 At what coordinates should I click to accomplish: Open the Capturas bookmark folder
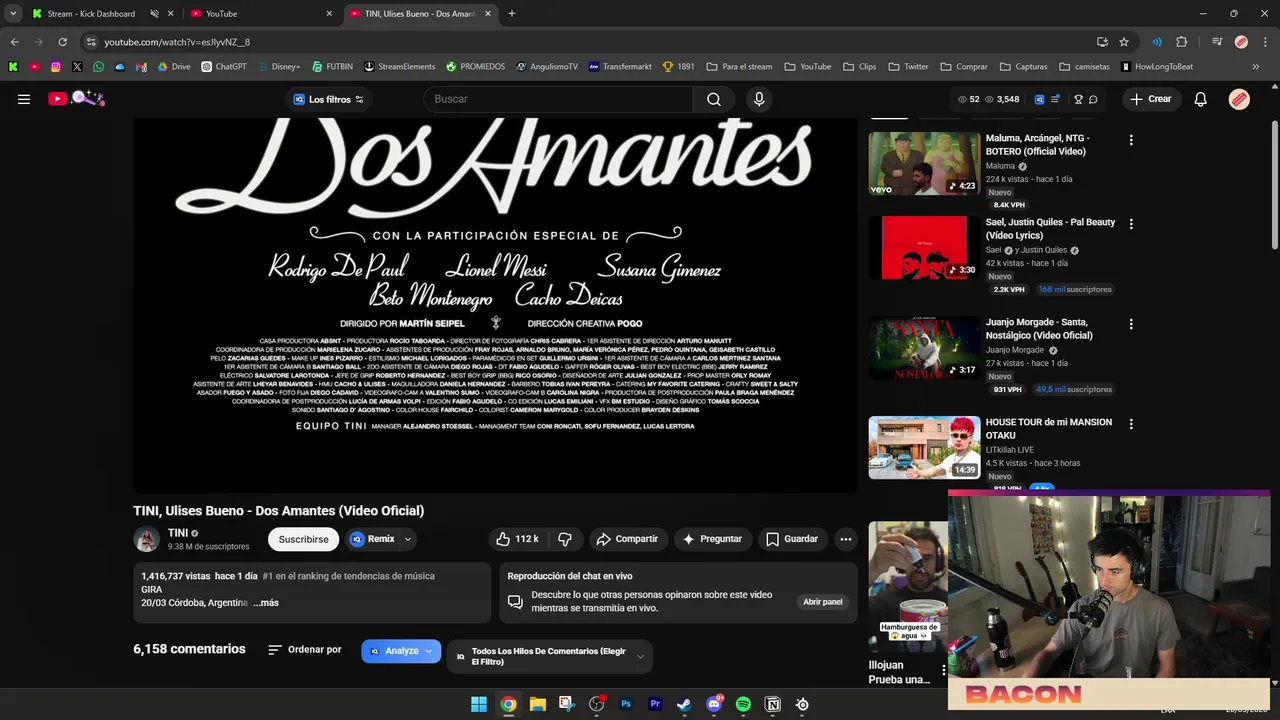coord(1022,67)
